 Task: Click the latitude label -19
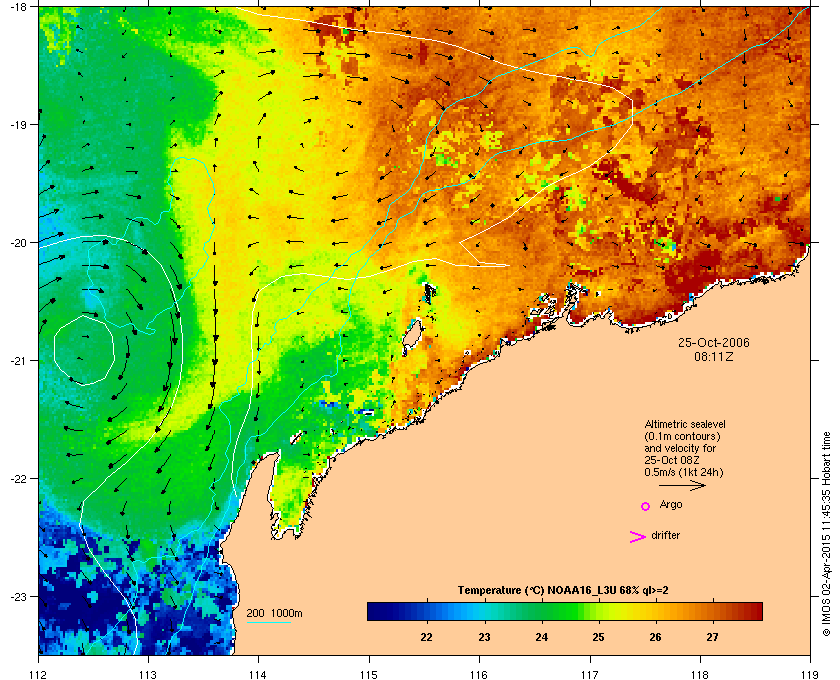(19, 125)
